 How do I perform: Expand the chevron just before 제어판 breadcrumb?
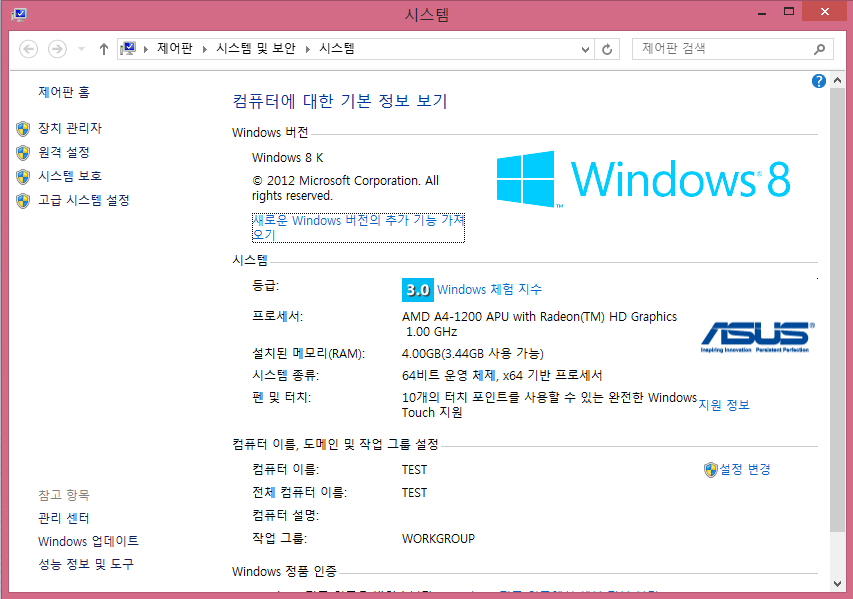(x=146, y=50)
